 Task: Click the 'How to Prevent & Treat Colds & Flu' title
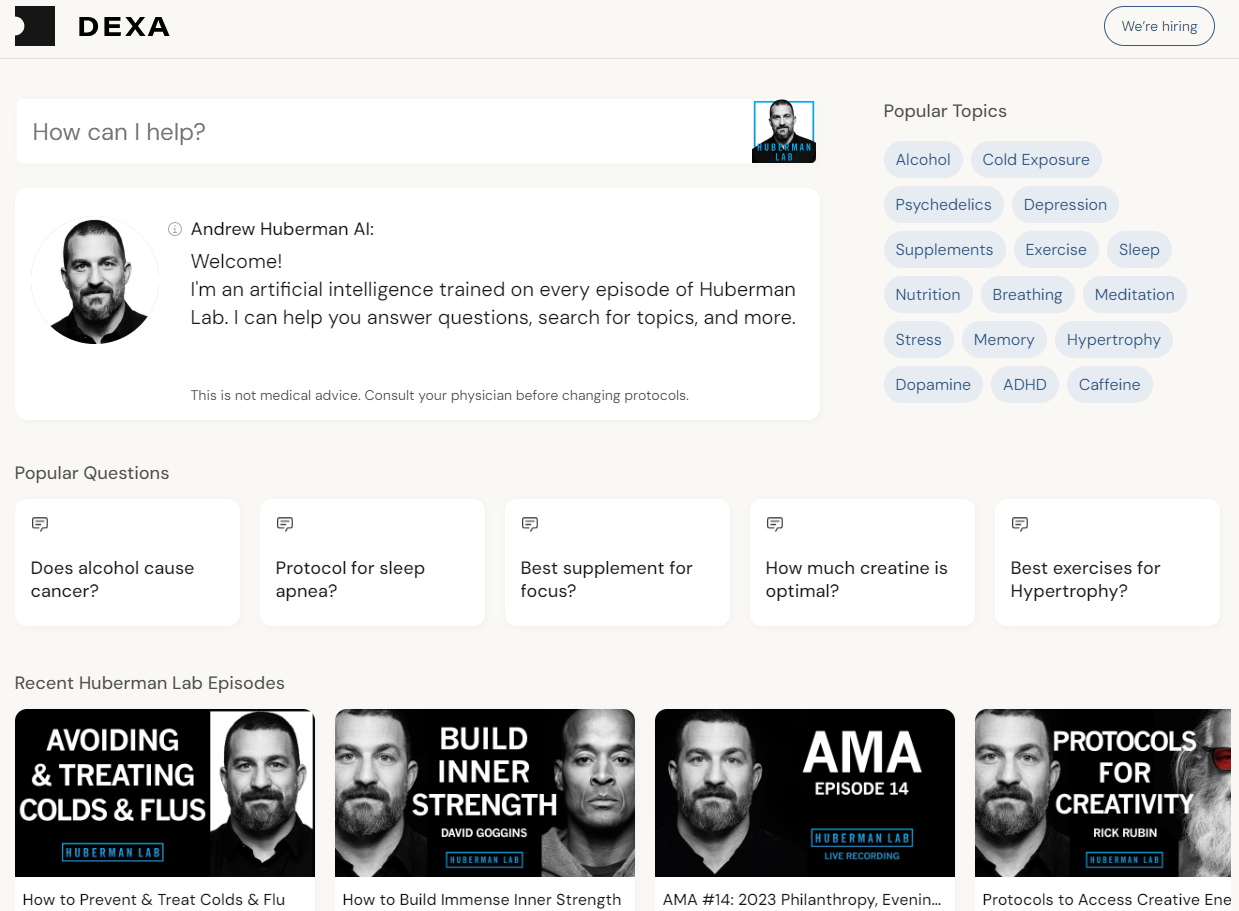[154, 900]
